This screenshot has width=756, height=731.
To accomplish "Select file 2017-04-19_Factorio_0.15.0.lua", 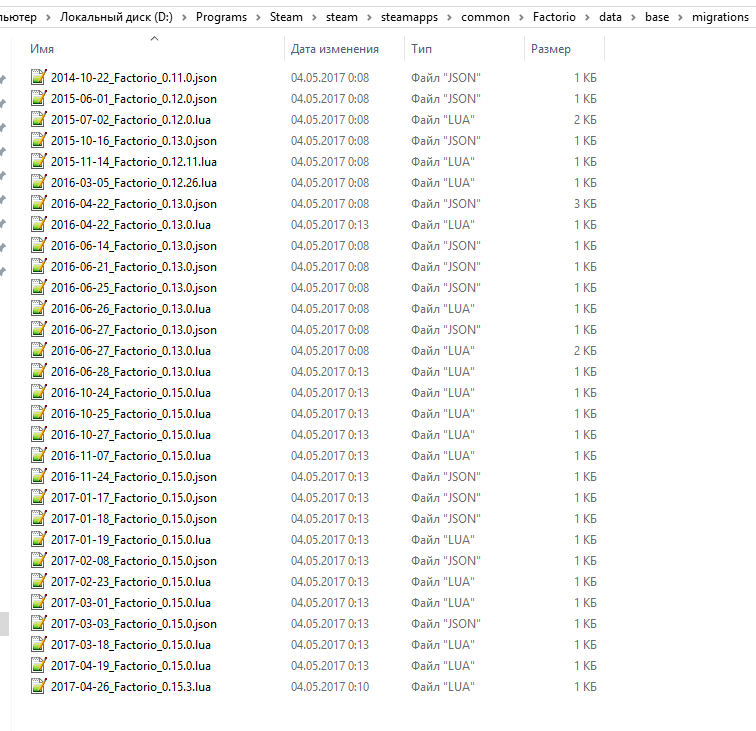I will point(131,665).
